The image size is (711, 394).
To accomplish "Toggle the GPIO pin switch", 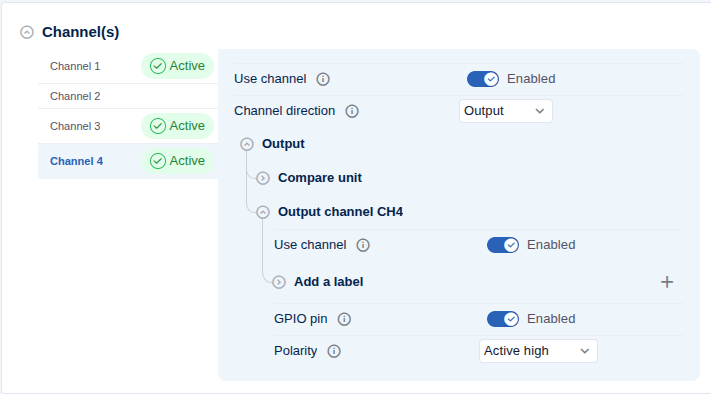I will click(503, 319).
